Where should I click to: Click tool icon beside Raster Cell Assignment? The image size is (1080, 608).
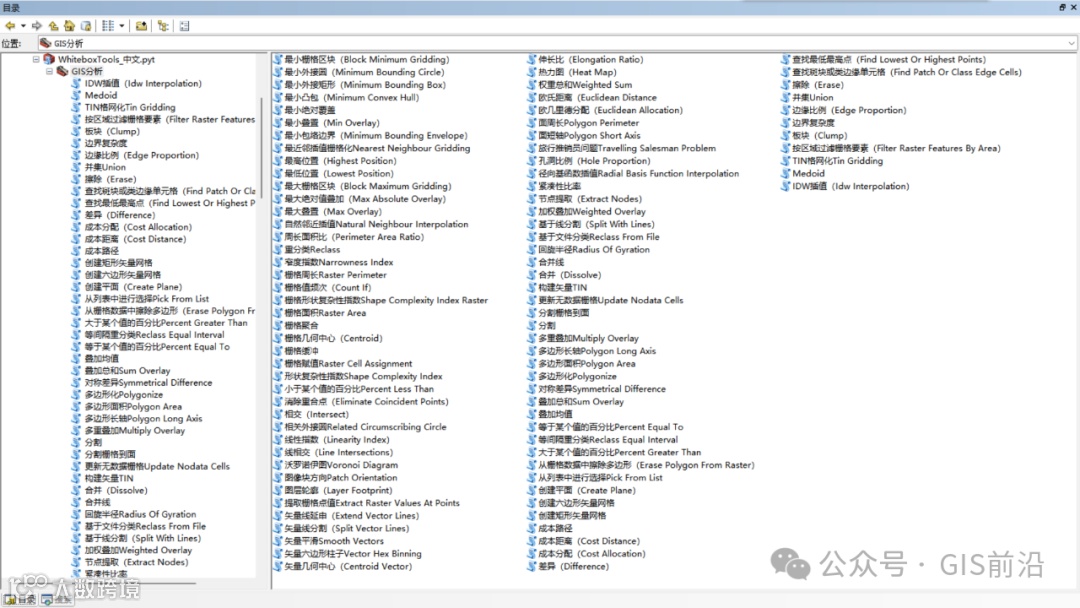(278, 364)
